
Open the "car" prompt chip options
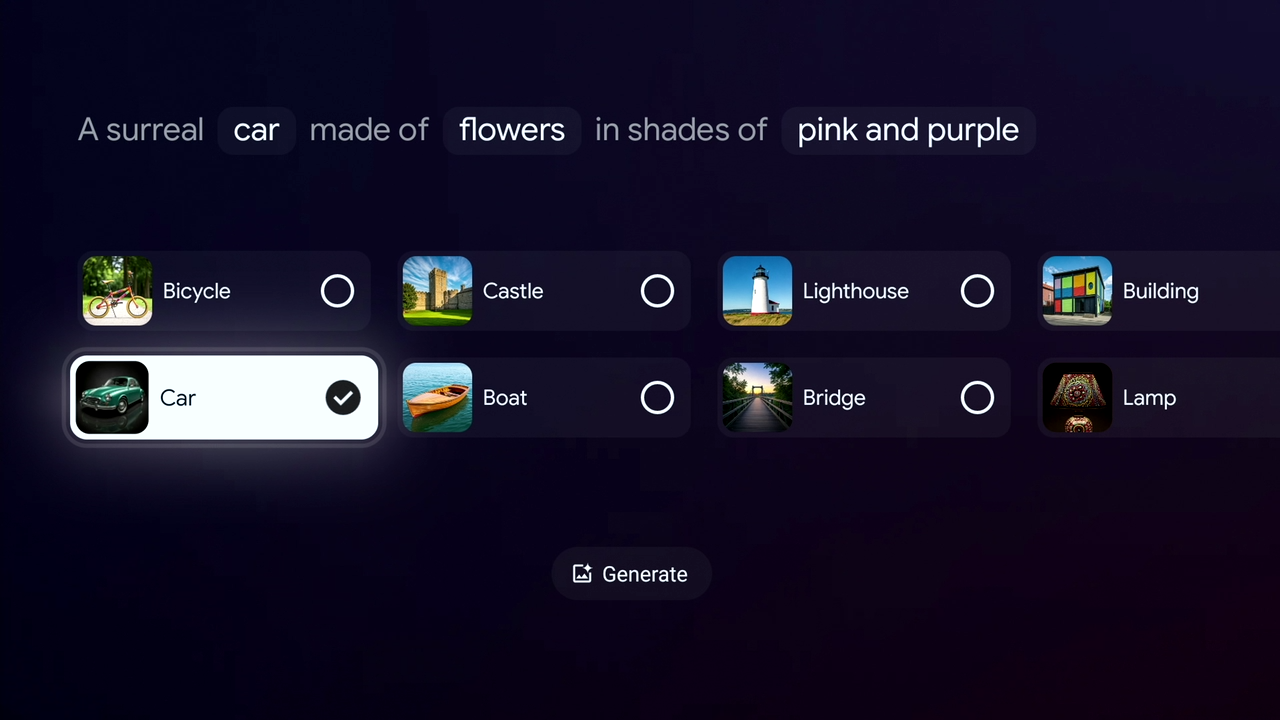256,130
